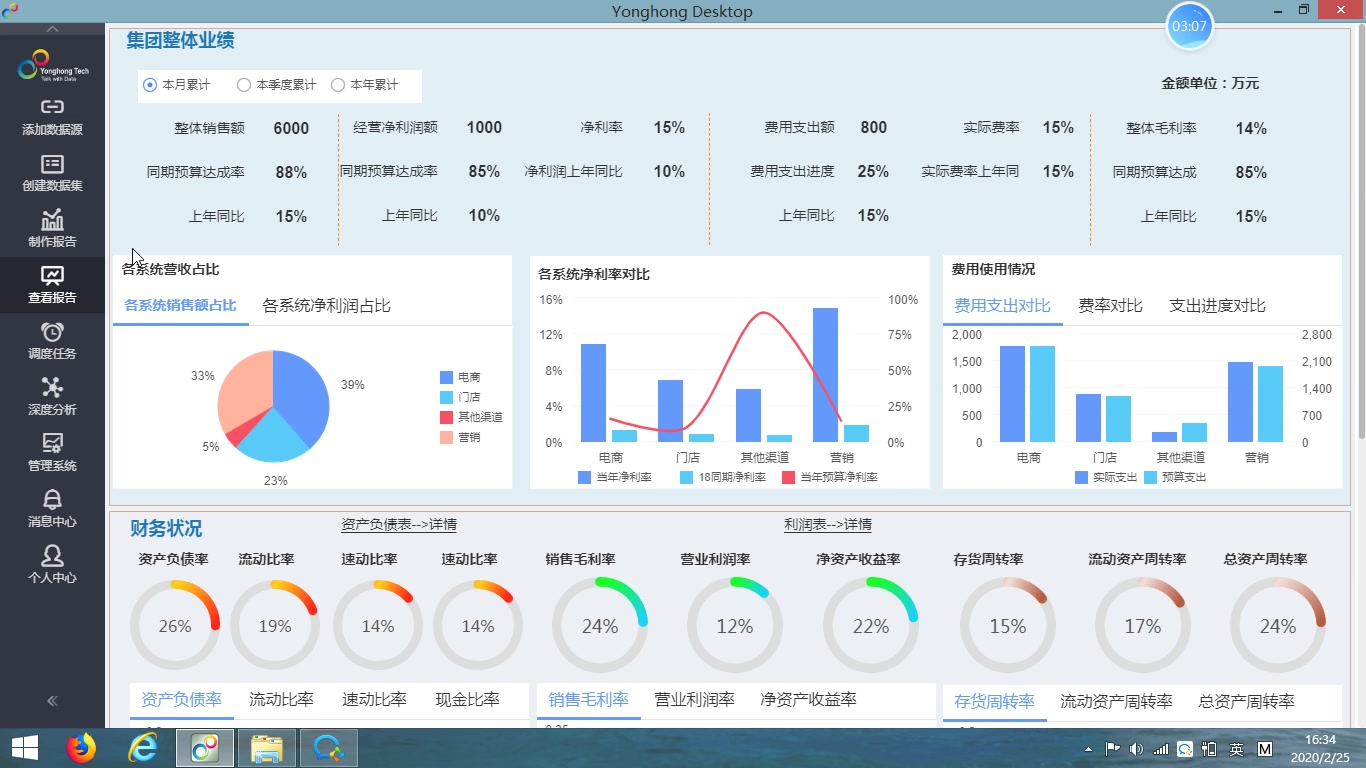This screenshot has width=1366, height=768.
Task: Launch Internet Explorer from the taskbar
Action: coord(143,748)
